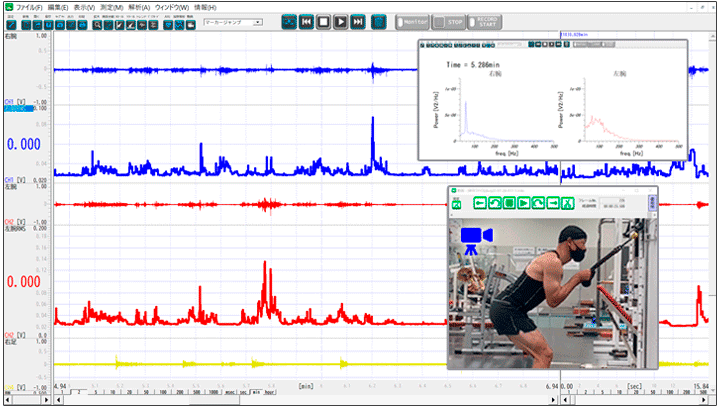Screen dimensions: 720x407
Task: Select the 2 time-scale tab on left axis
Action: [79, 392]
